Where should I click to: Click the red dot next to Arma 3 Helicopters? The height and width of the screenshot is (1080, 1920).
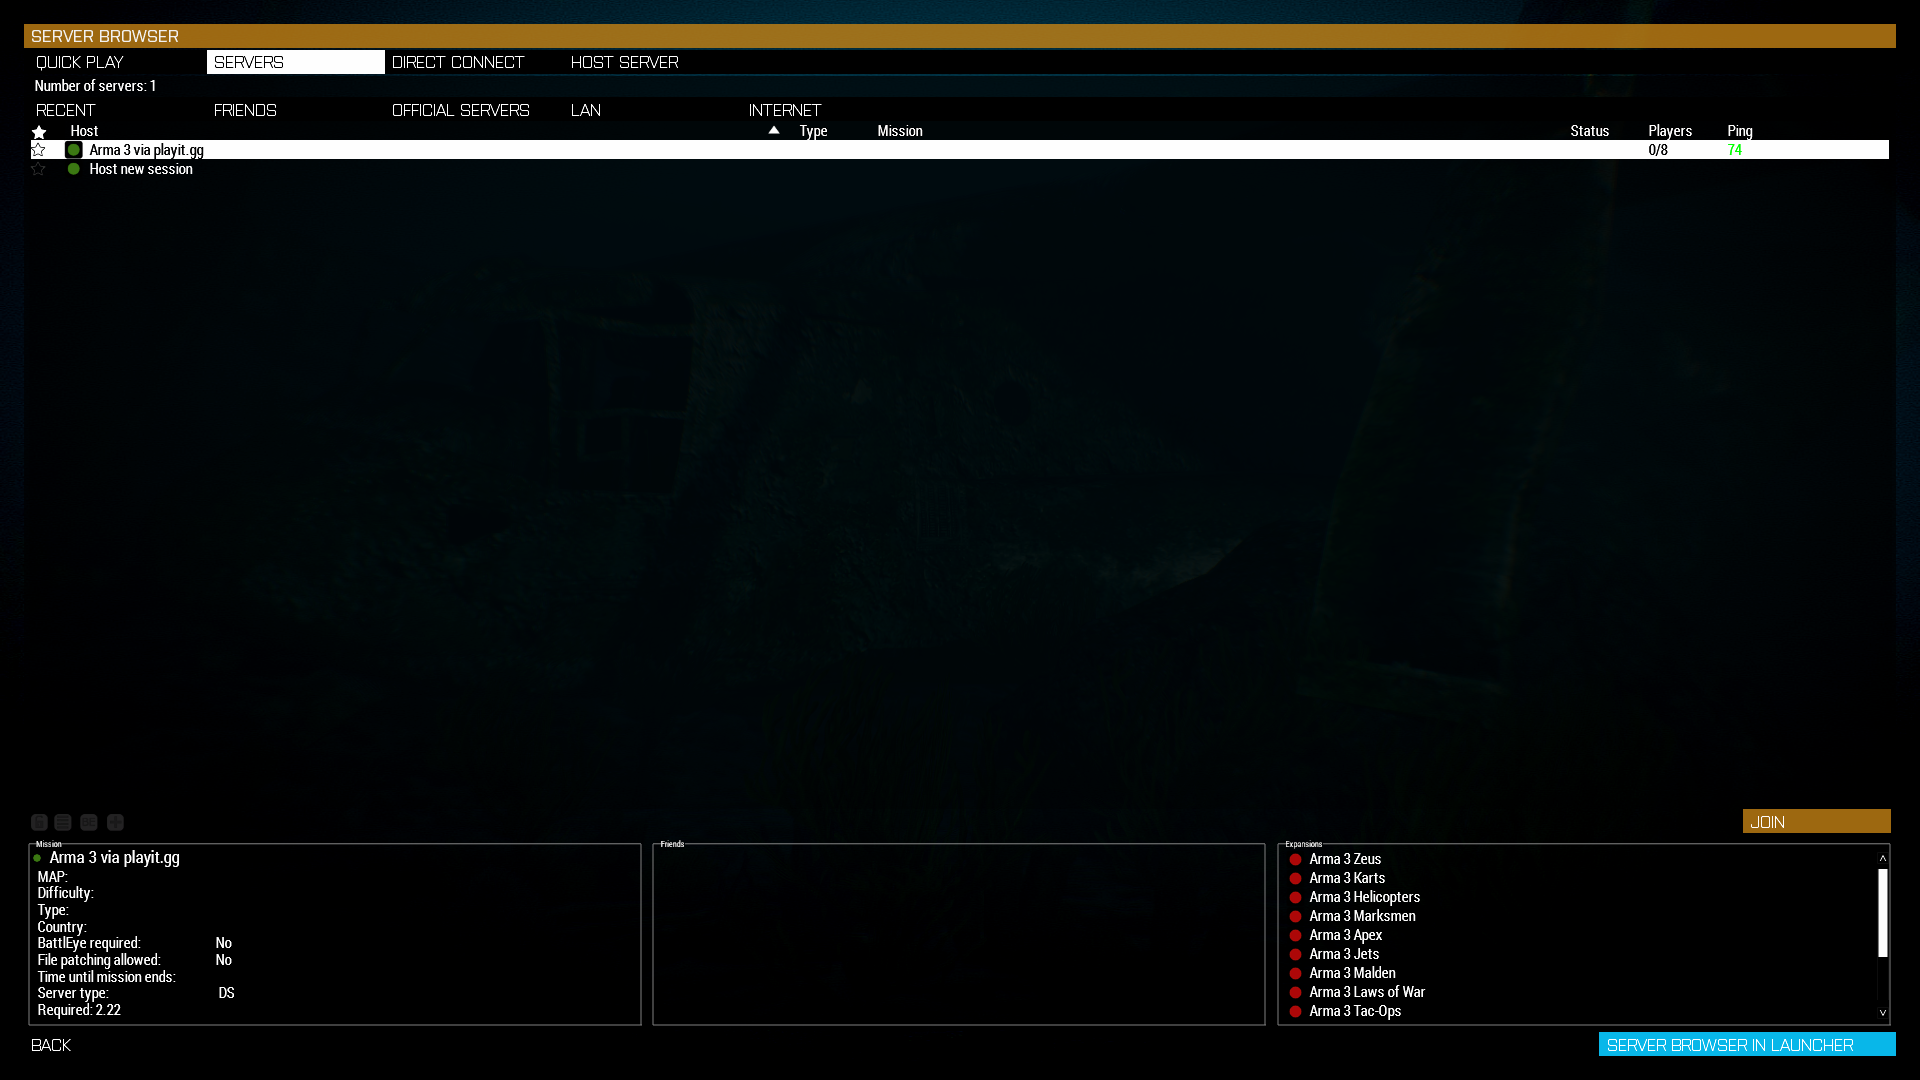[x=1295, y=897]
